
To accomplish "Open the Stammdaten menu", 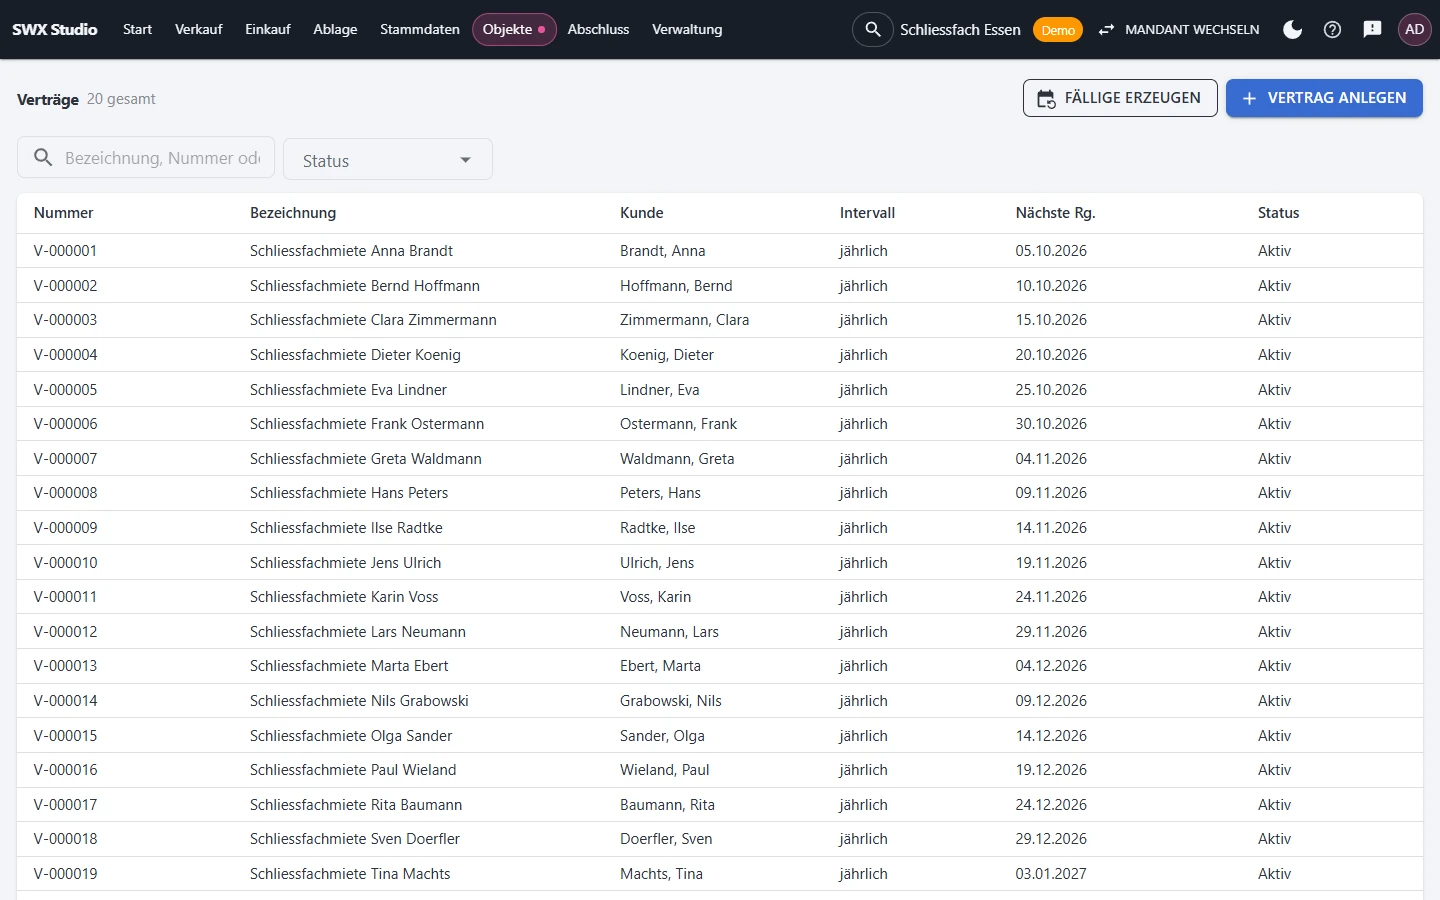I will (x=420, y=29).
